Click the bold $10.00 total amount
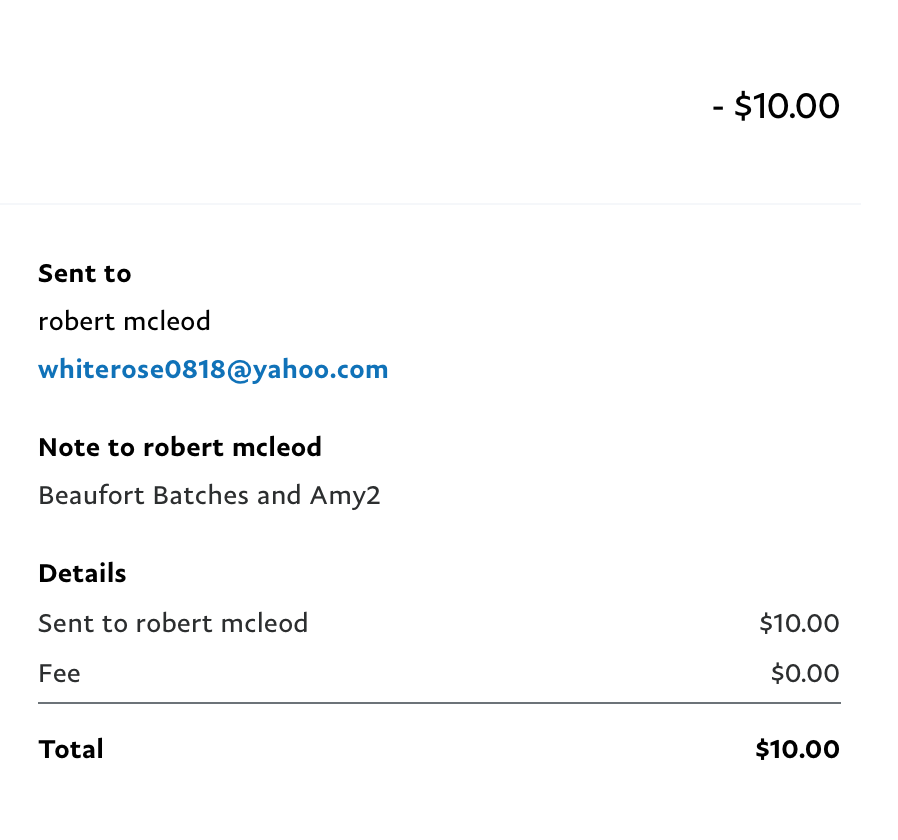The width and height of the screenshot is (898, 840). pyautogui.click(x=798, y=750)
